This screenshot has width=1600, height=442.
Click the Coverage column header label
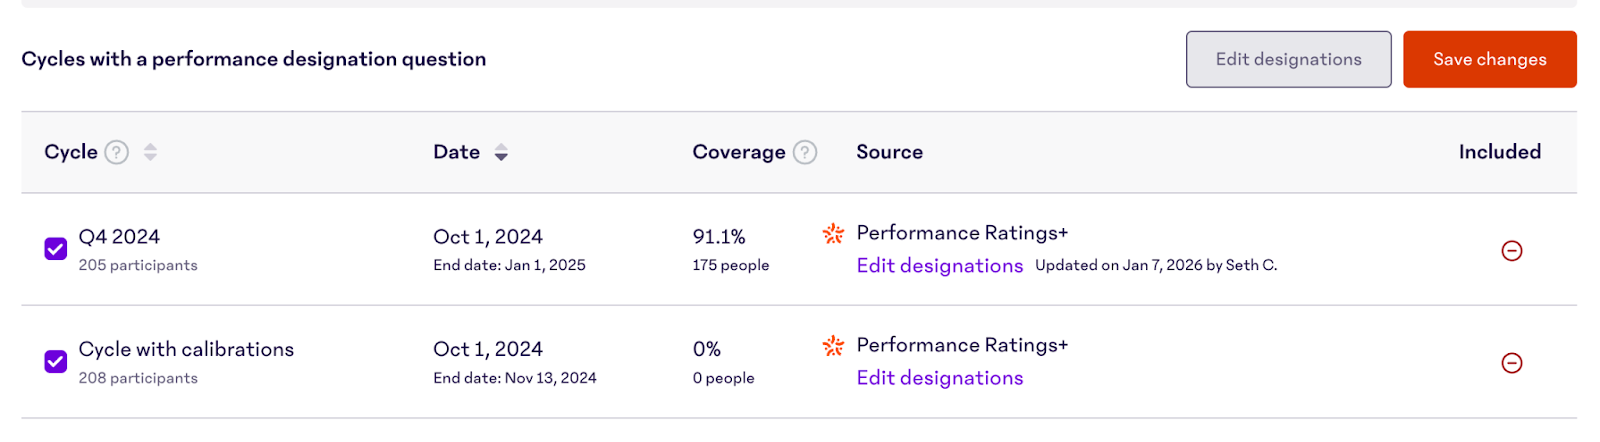[x=738, y=152]
